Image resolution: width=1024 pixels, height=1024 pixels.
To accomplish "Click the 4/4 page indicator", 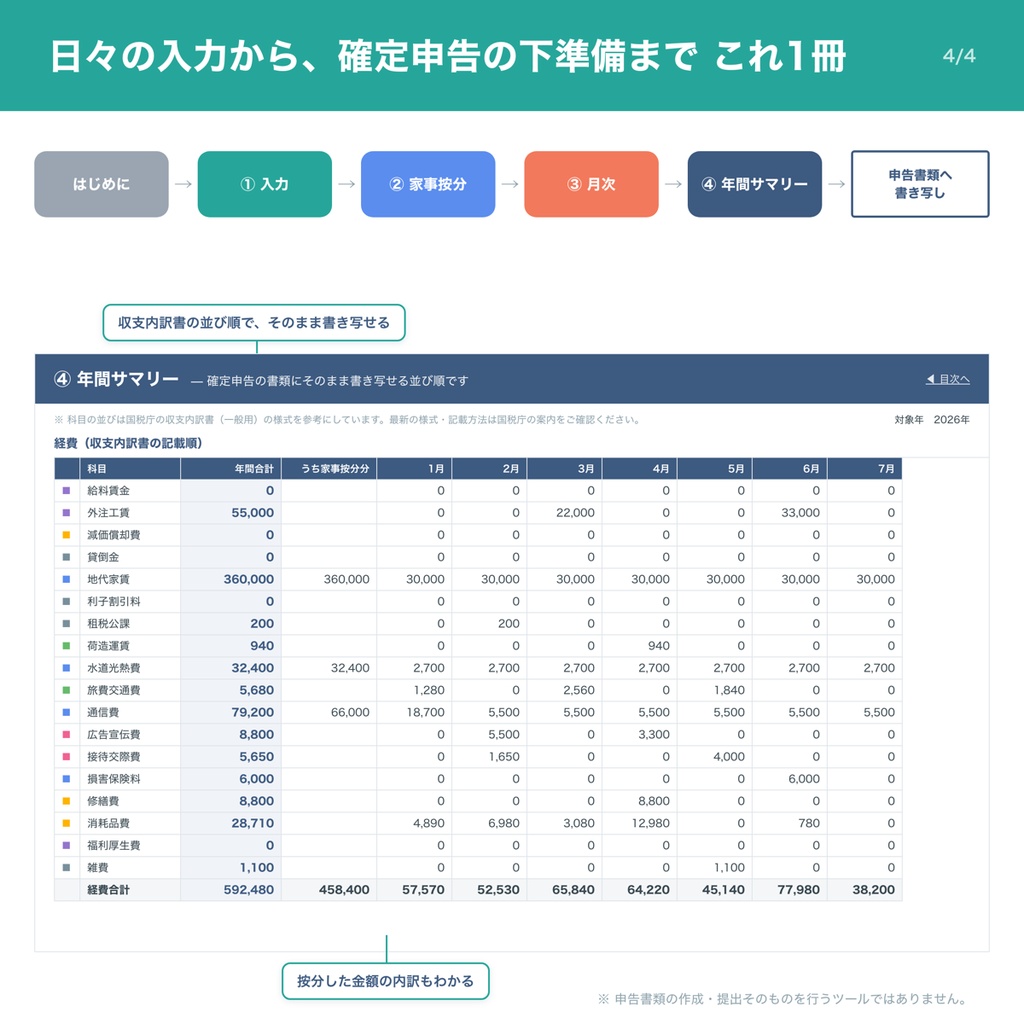I will 959,56.
